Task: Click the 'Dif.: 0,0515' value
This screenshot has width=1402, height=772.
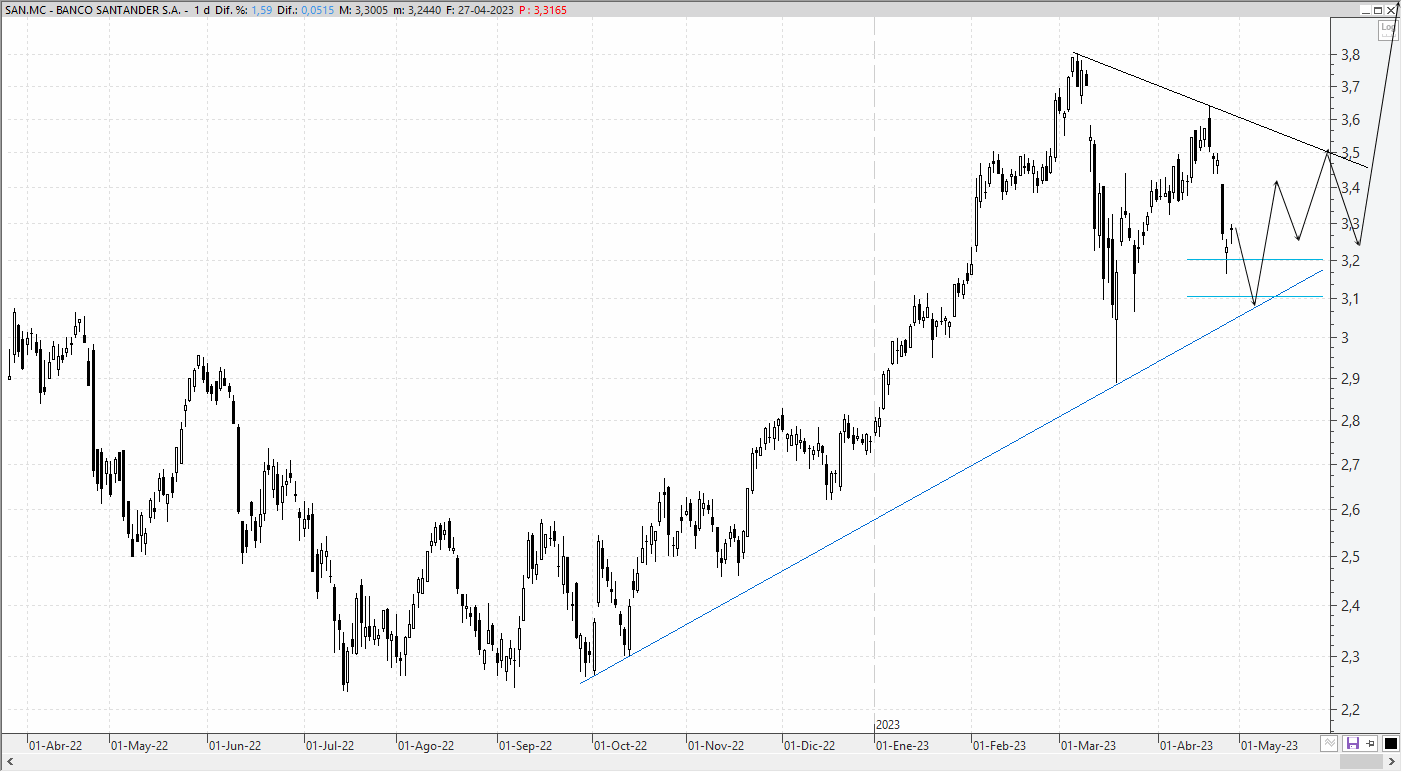Action: [306, 9]
